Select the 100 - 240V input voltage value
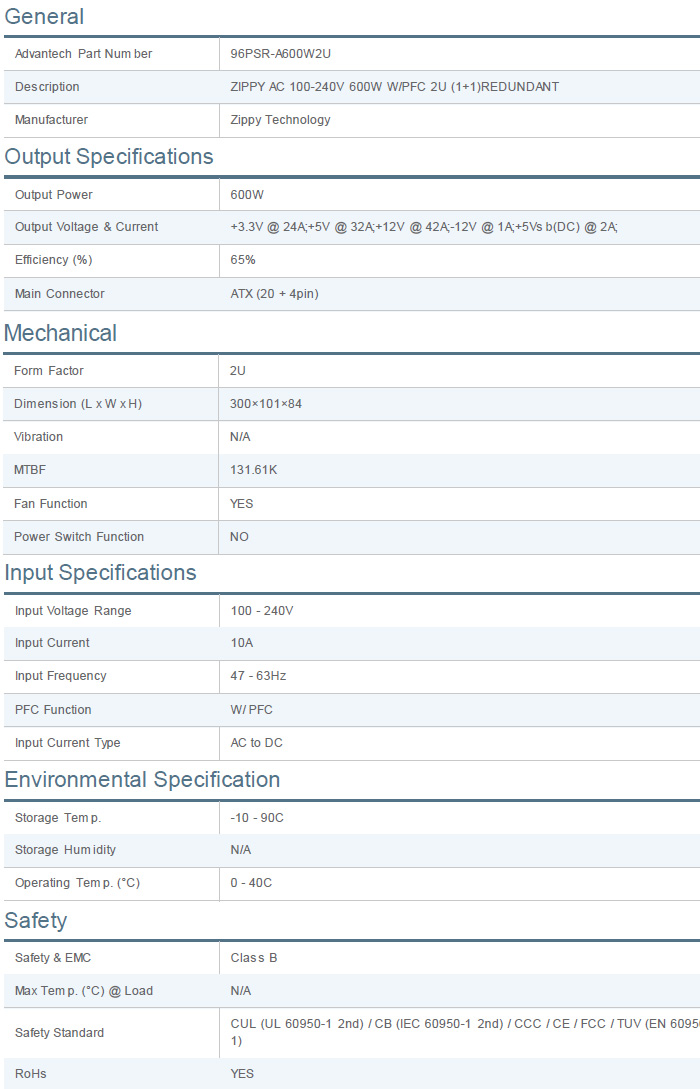 (262, 611)
